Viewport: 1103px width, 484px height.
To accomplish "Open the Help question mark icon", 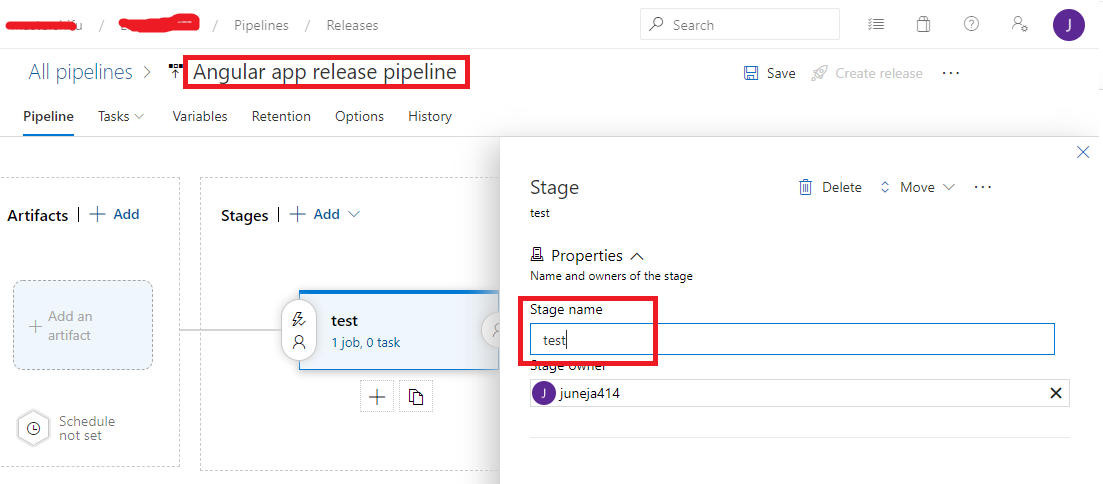I will pos(971,24).
